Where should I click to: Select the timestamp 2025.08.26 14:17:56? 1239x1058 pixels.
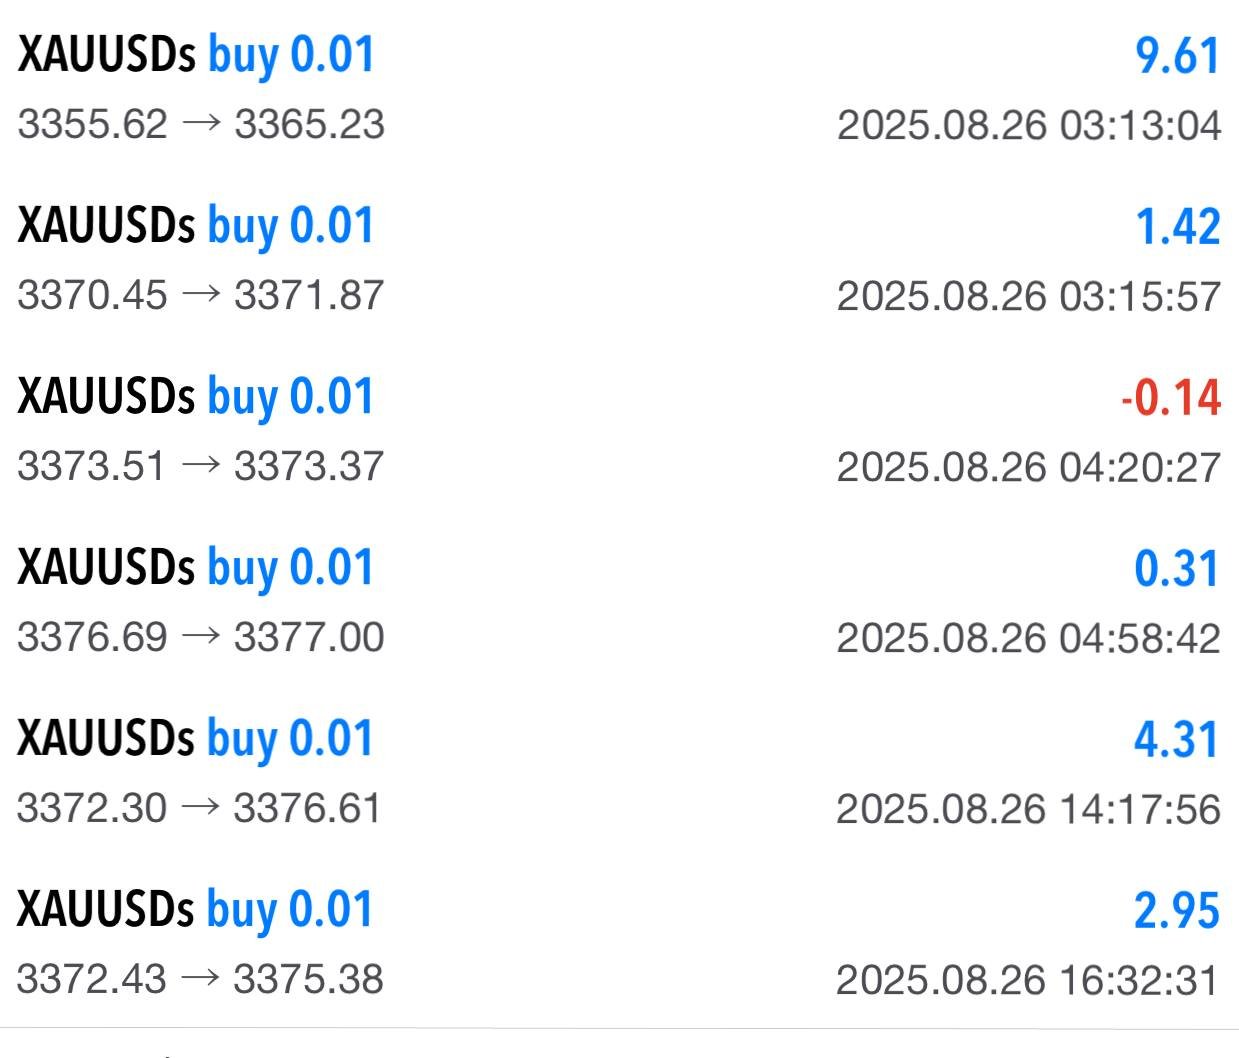click(x=1028, y=810)
